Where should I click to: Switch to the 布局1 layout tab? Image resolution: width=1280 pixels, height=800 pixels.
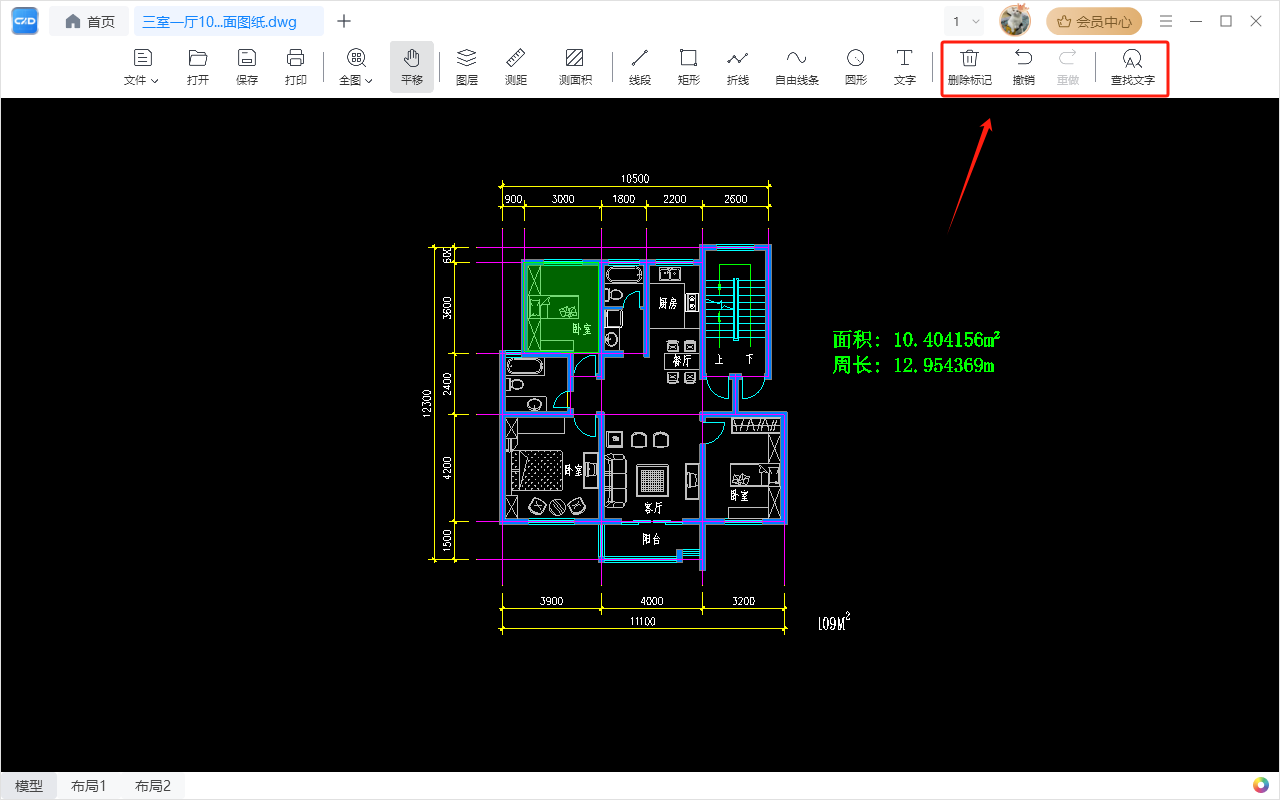point(88,786)
